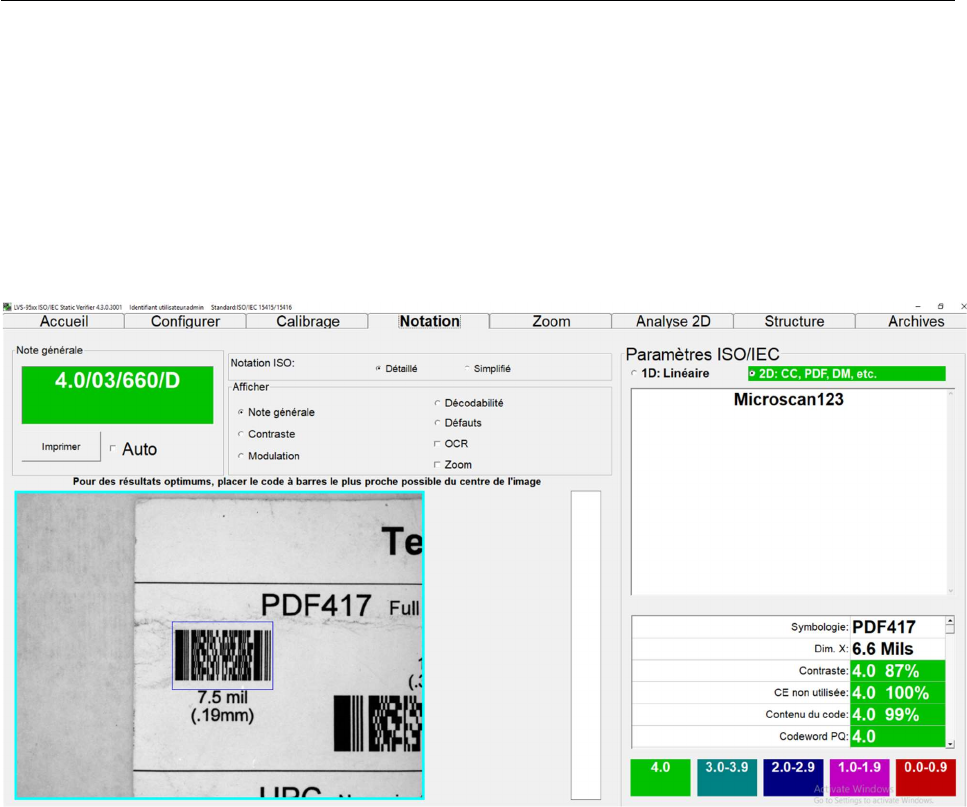Click the Imprimer button
Viewport: 967px width, 807px height.
61,446
